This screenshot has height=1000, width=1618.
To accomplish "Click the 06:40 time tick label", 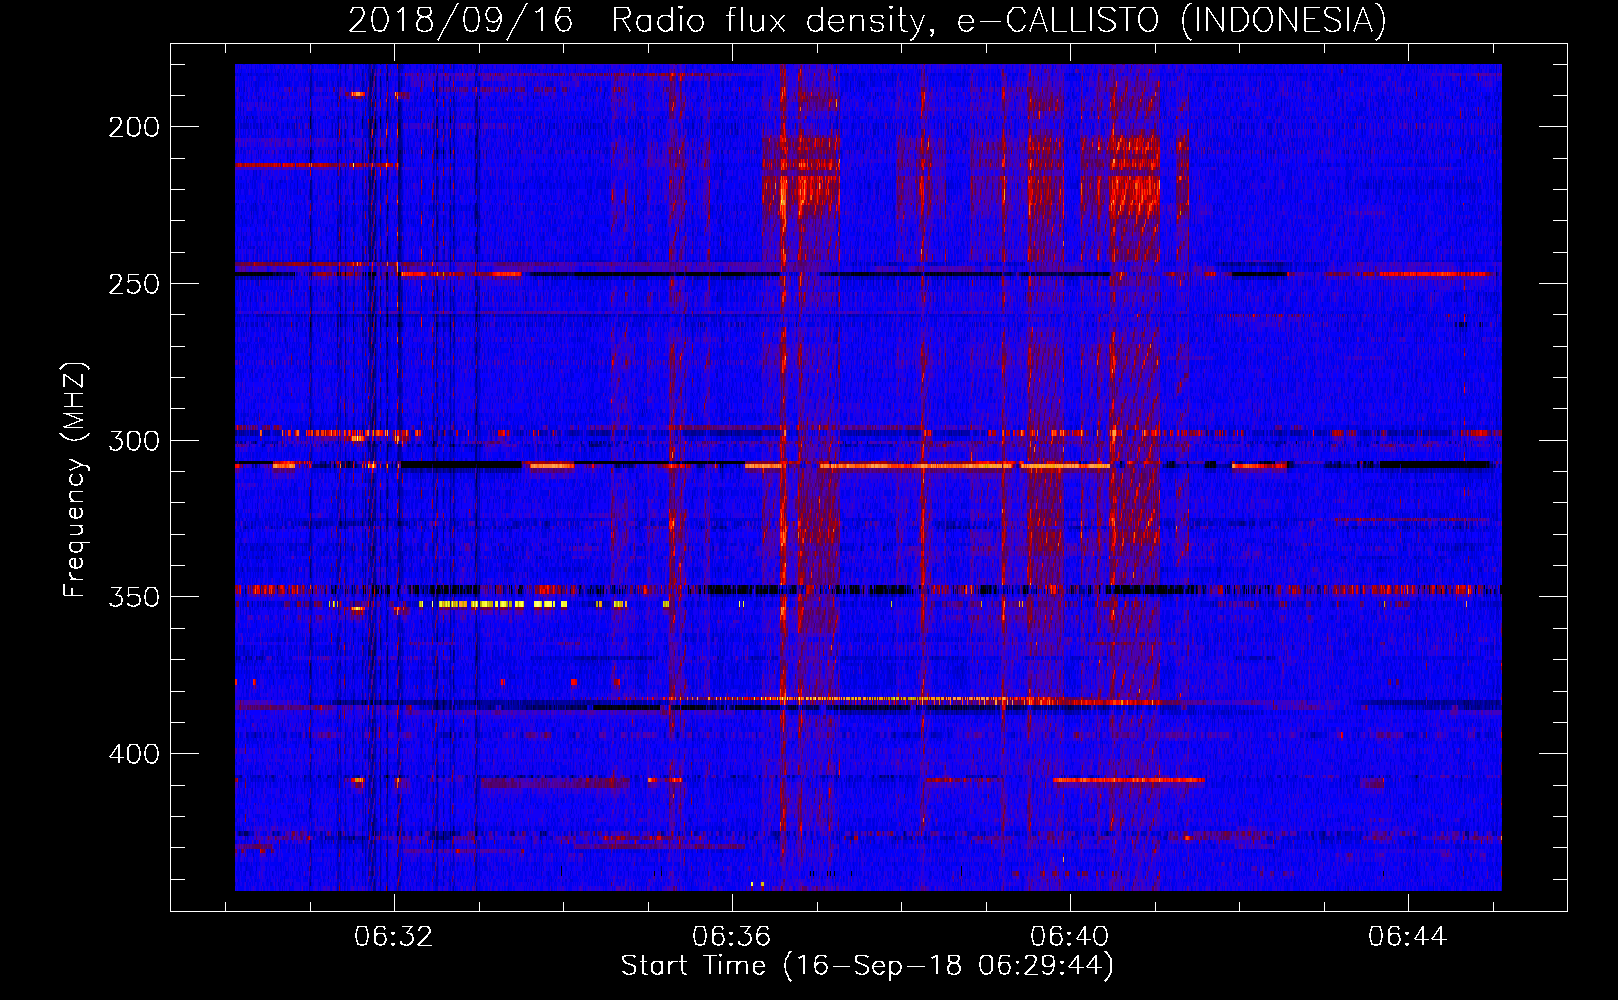I will point(1070,937).
